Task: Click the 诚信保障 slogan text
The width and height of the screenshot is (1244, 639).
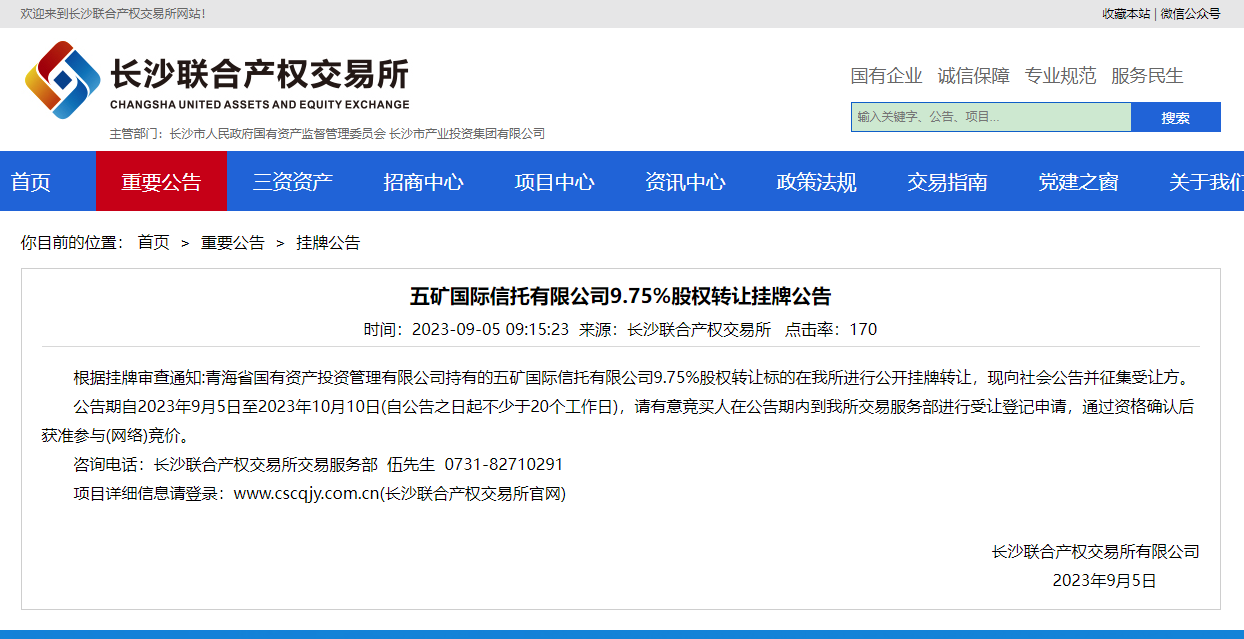Action: [x=974, y=76]
